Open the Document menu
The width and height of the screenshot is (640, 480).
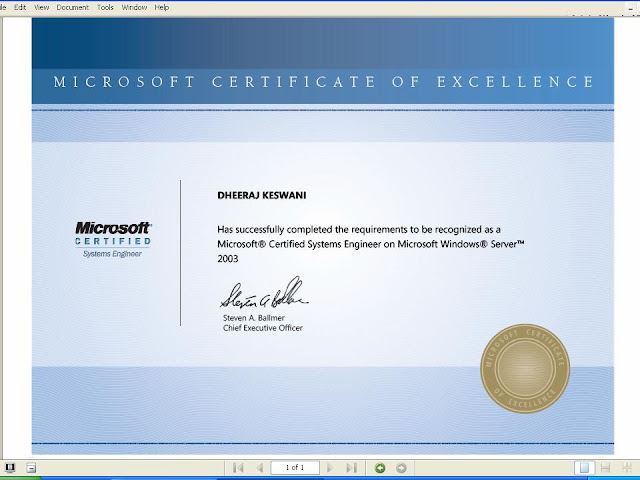tap(72, 7)
